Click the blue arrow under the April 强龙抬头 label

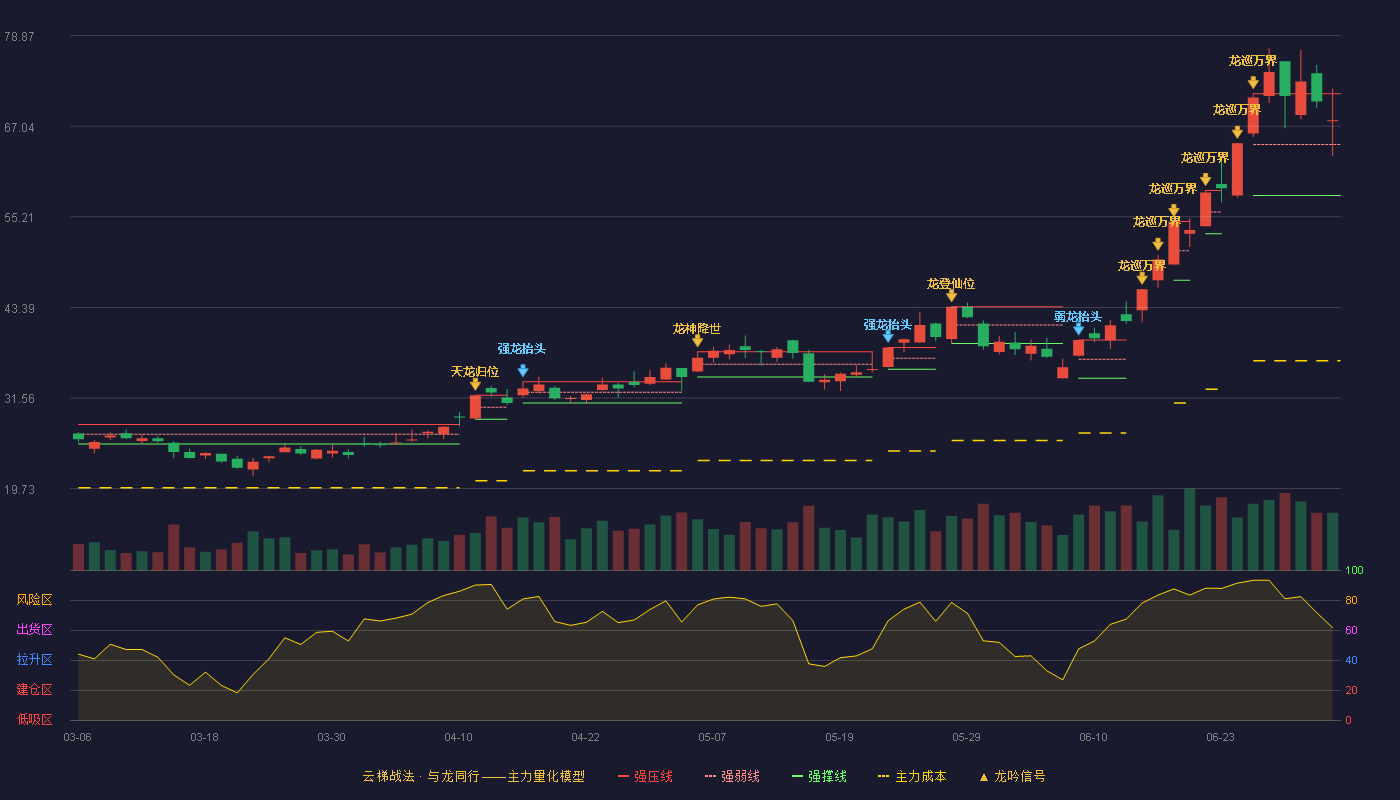coord(523,370)
